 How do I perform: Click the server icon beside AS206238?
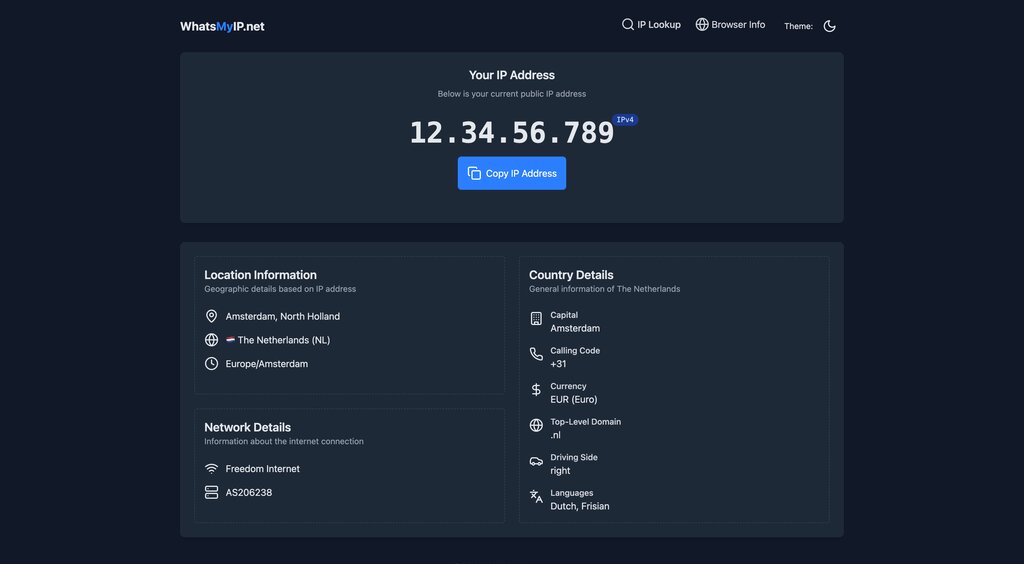211,493
